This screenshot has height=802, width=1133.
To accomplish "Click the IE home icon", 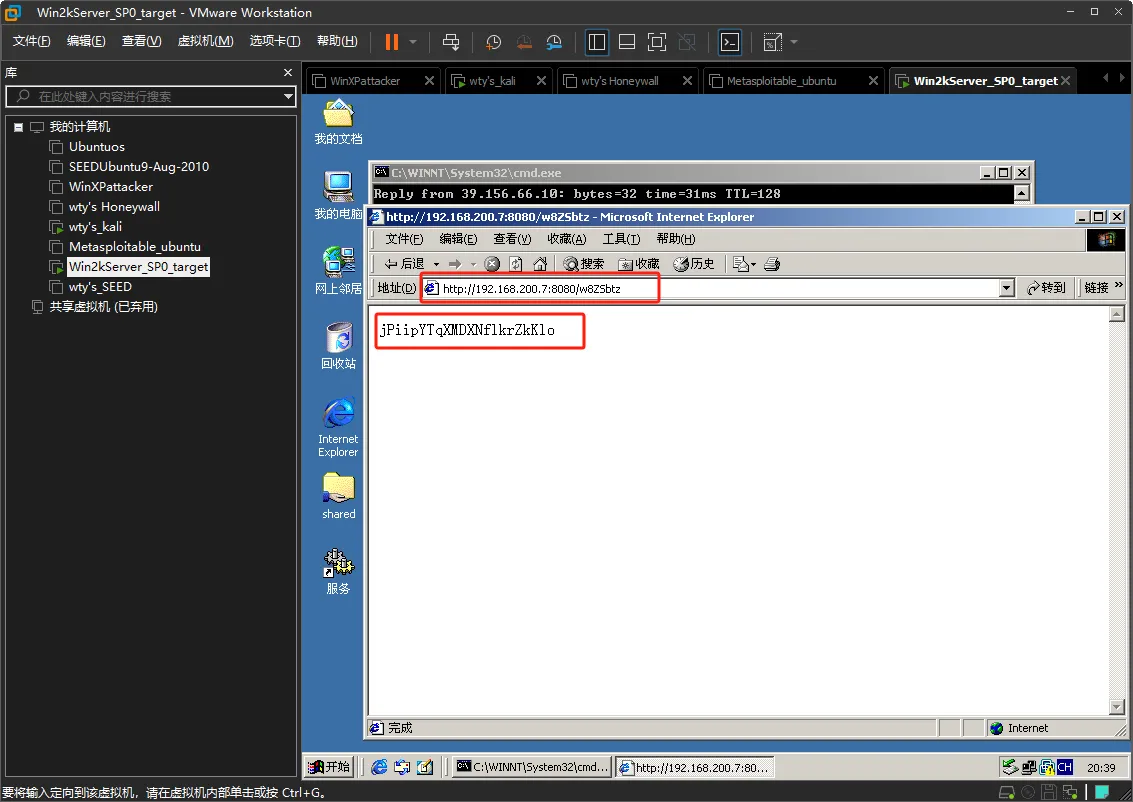I will [540, 264].
